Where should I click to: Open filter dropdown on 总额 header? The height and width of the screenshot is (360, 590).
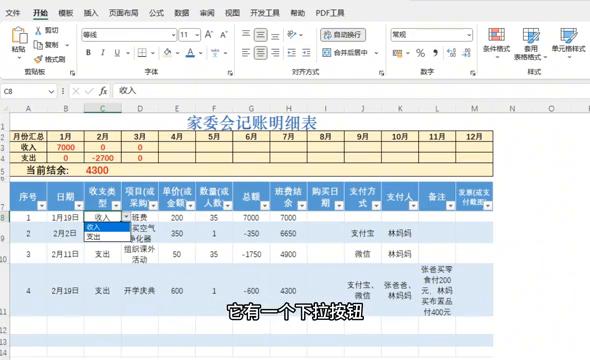pyautogui.click(x=265, y=205)
